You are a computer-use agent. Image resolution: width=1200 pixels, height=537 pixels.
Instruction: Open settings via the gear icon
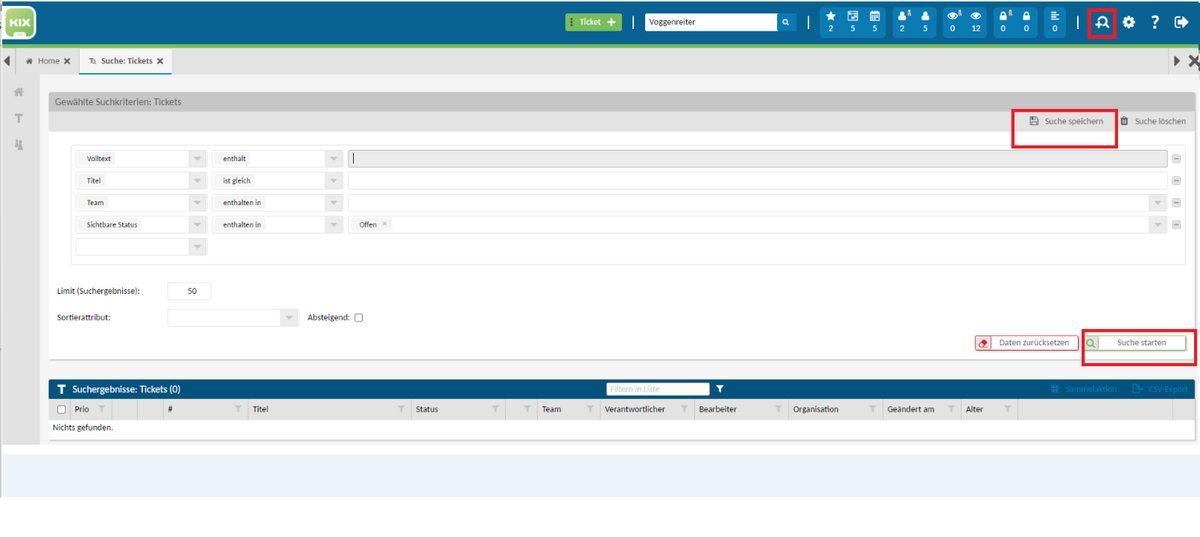click(x=1129, y=22)
